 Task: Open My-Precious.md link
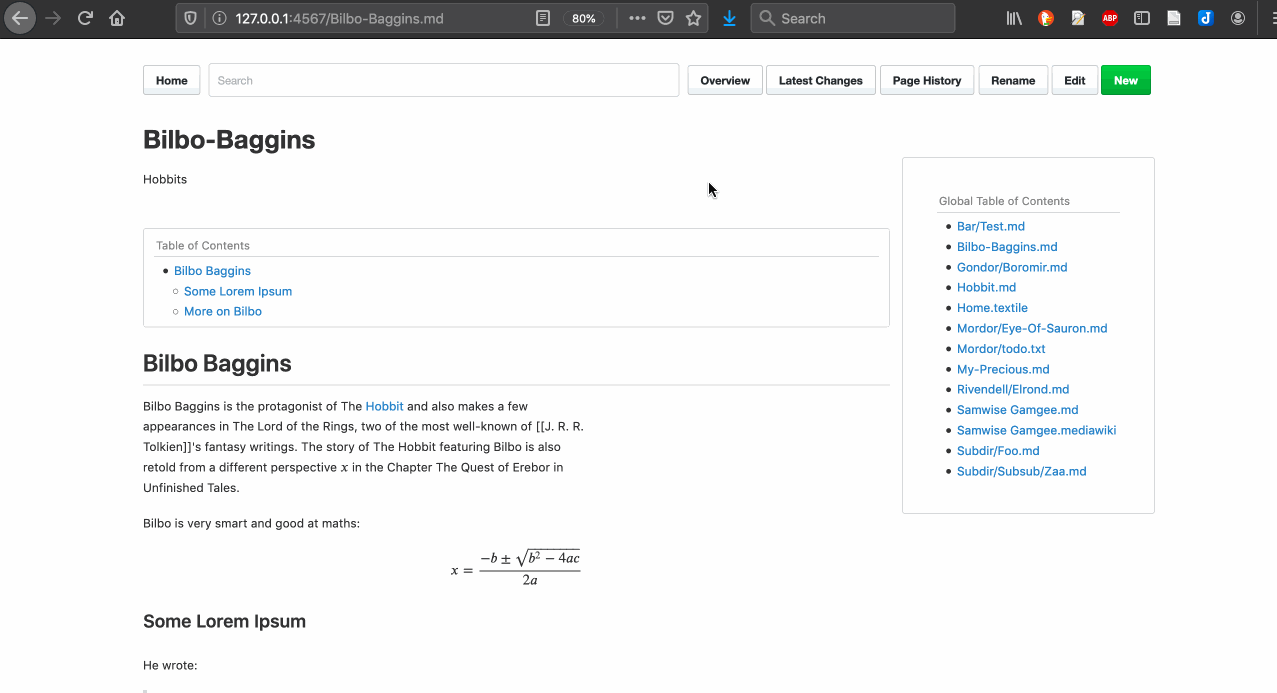click(x=1003, y=369)
